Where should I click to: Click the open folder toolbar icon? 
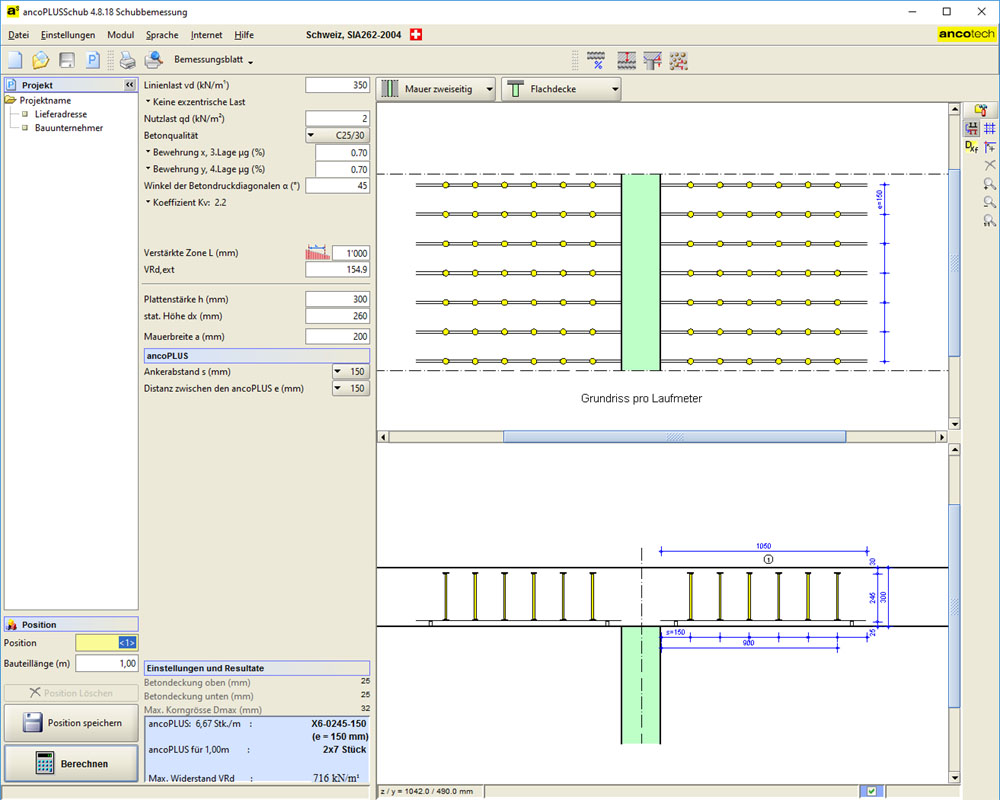(x=41, y=60)
